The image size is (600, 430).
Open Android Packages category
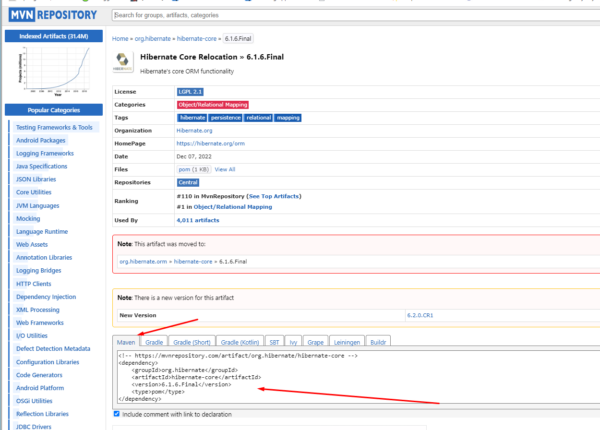coord(41,140)
